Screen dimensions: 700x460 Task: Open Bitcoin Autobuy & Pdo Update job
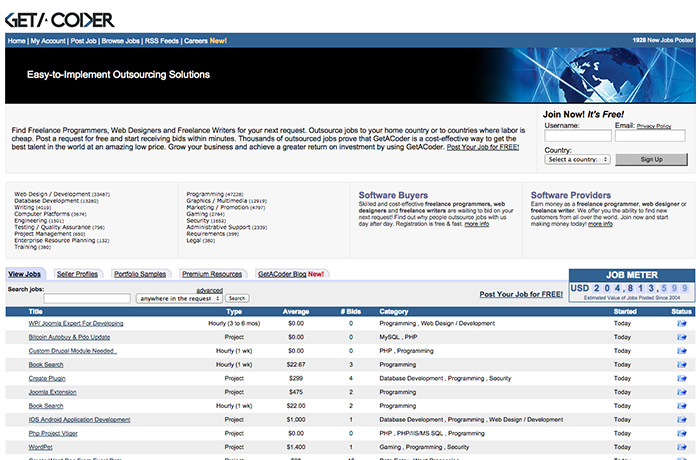pos(69,337)
